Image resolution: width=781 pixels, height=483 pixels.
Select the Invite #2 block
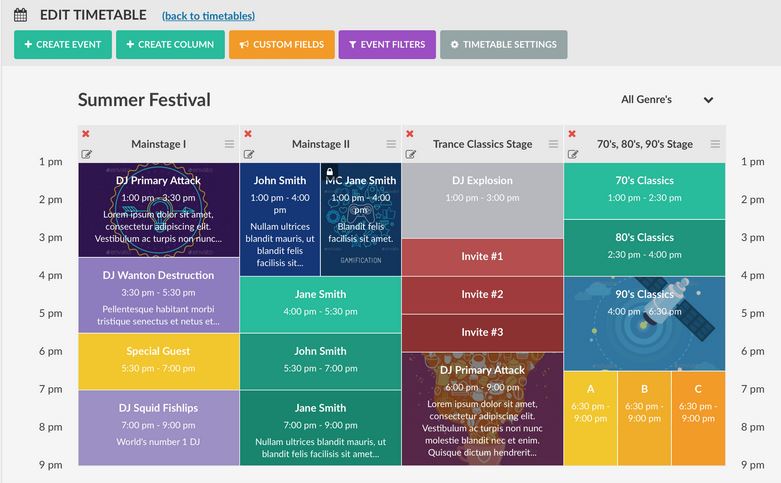click(482, 295)
